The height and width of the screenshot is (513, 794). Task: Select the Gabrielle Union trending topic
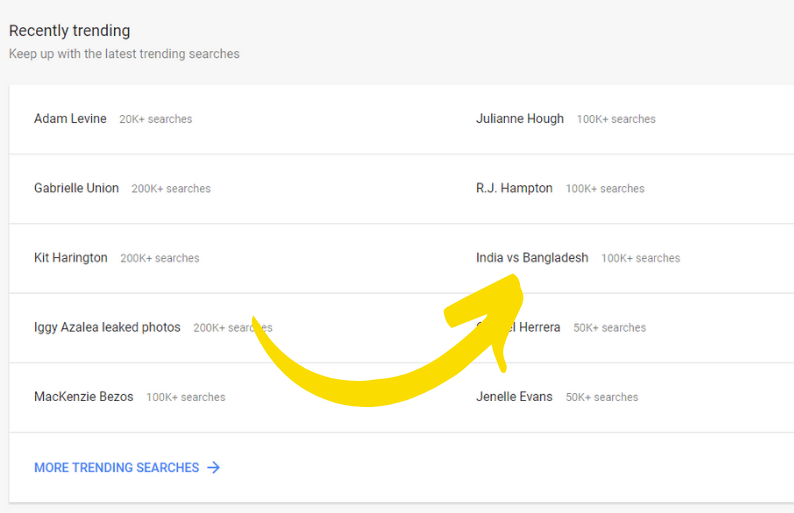pyautogui.click(x=76, y=188)
